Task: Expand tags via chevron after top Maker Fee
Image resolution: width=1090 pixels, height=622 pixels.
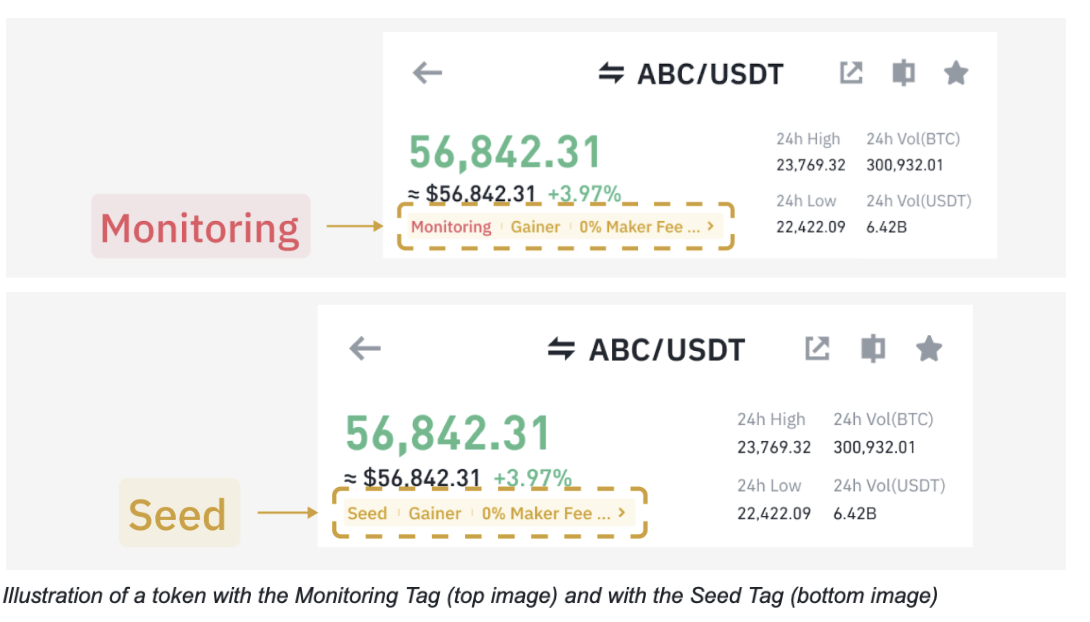Action: point(711,226)
